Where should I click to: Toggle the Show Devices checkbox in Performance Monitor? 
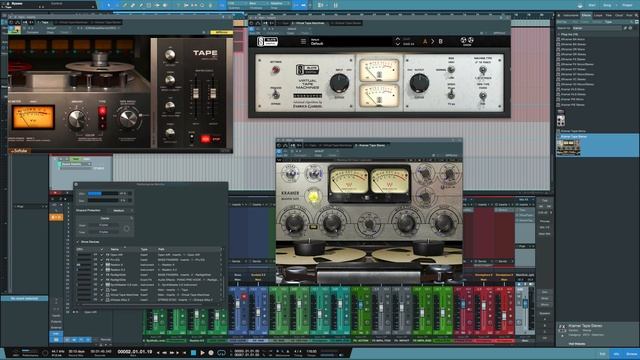(x=78, y=242)
